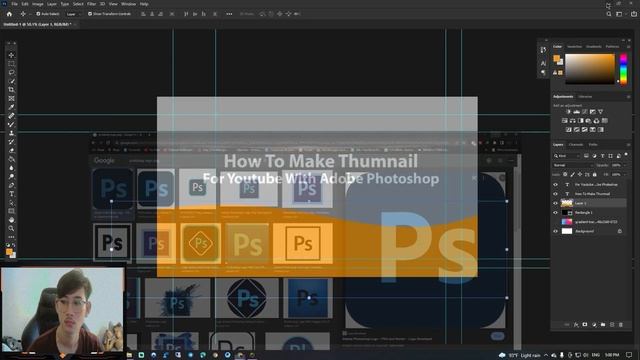Image resolution: width=640 pixels, height=360 pixels.
Task: Open the File menu
Action: (15, 4)
